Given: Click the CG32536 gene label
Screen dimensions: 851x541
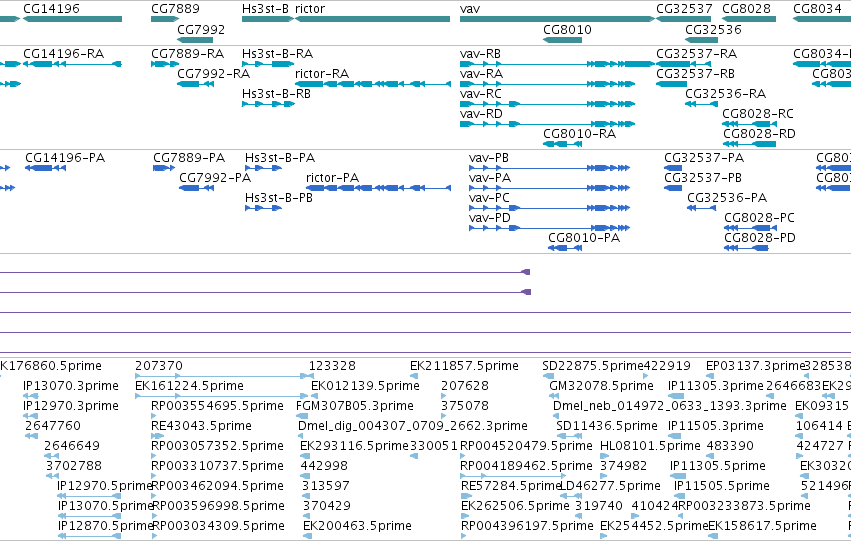Looking at the screenshot, I should tap(713, 29).
